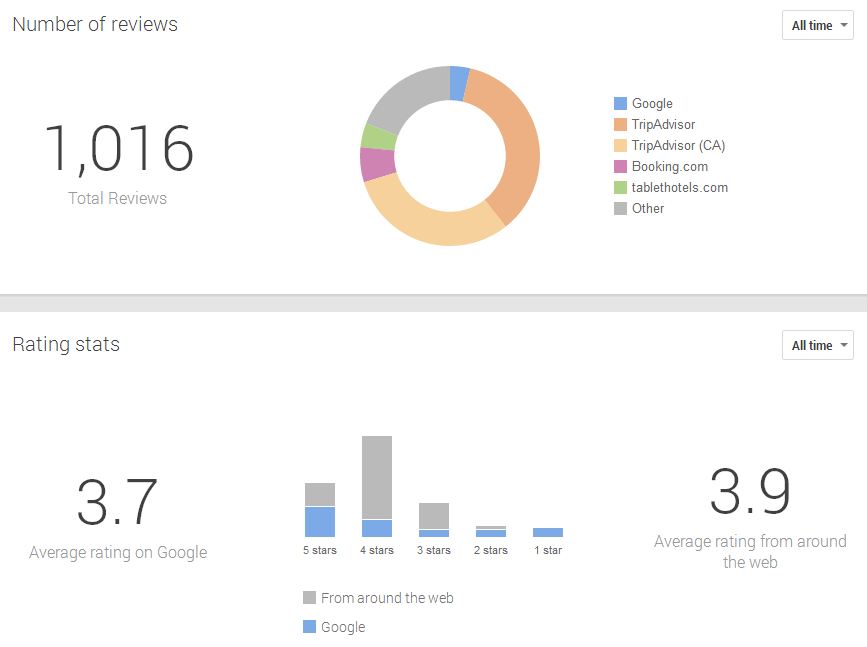Click the 1,016 Total Reviews number
Viewport: 867px width, 647px height.
[118, 149]
